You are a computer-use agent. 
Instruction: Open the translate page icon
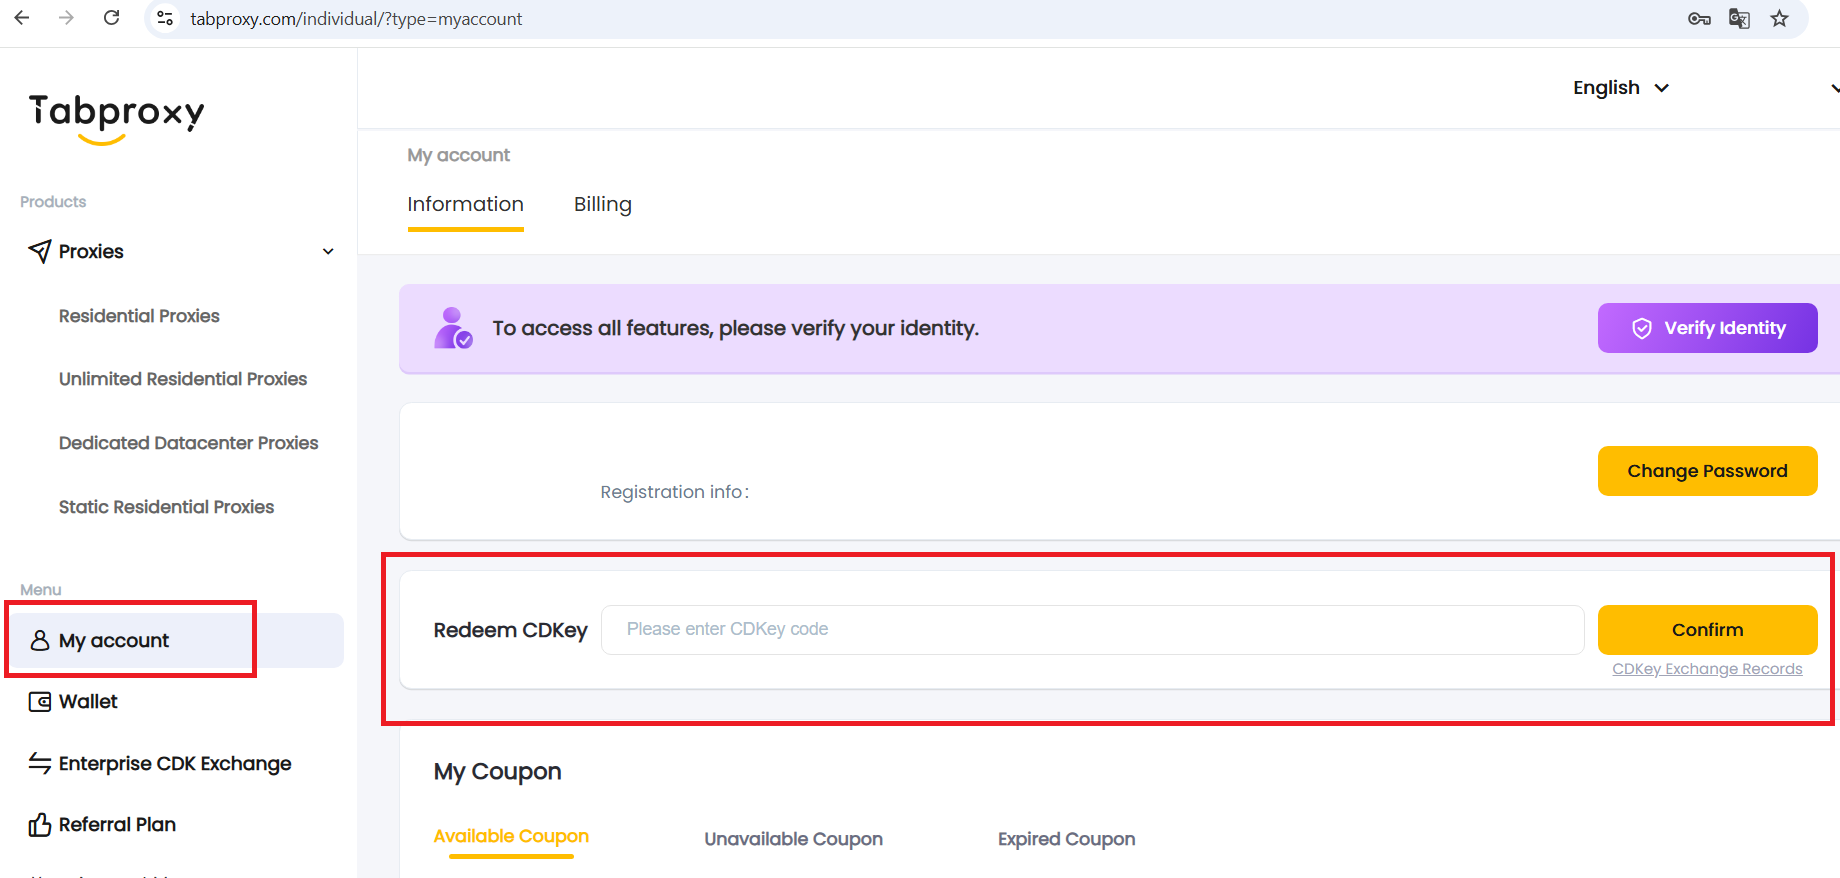point(1739,19)
